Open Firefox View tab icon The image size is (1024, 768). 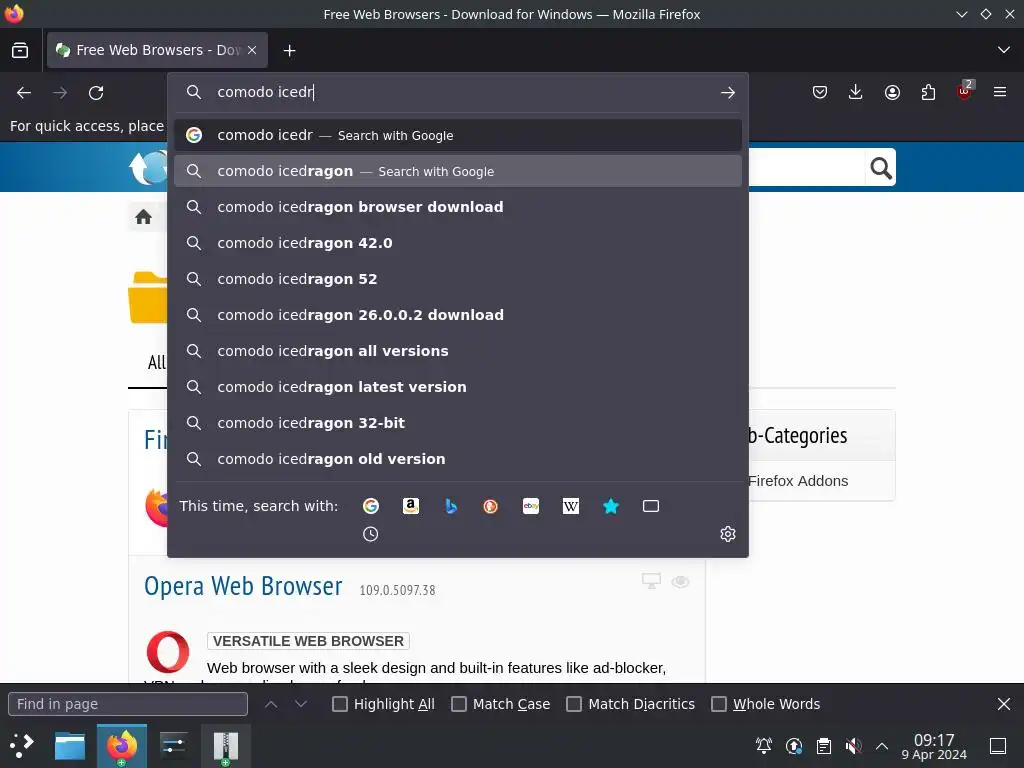coord(20,50)
